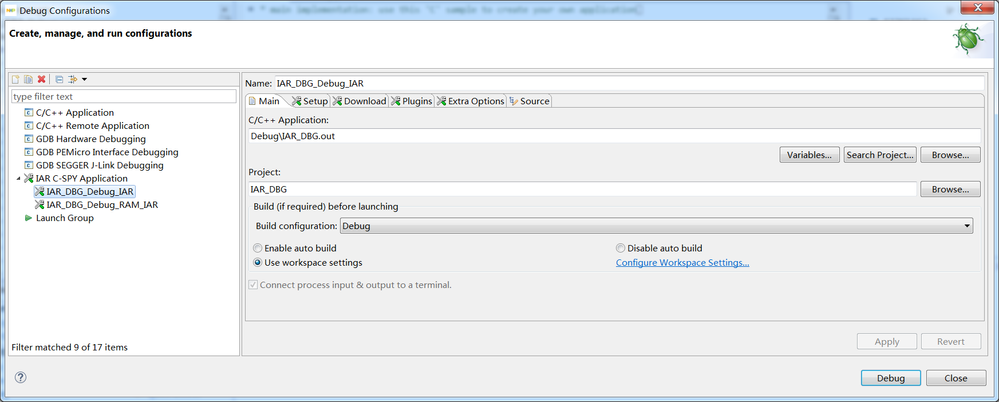Collapse the IAR C-SPY Application node
This screenshot has height=402, width=999.
[x=18, y=178]
